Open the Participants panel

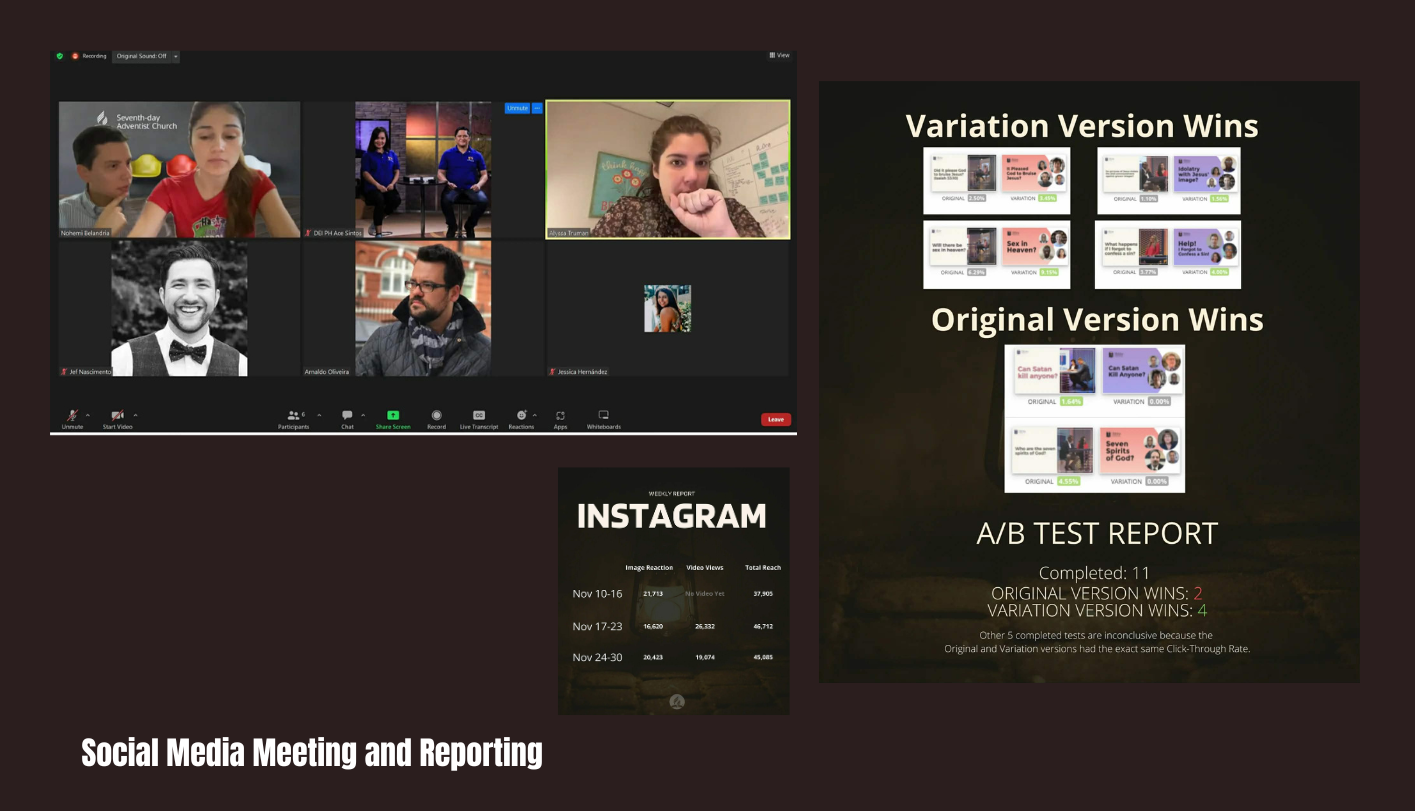pos(293,415)
